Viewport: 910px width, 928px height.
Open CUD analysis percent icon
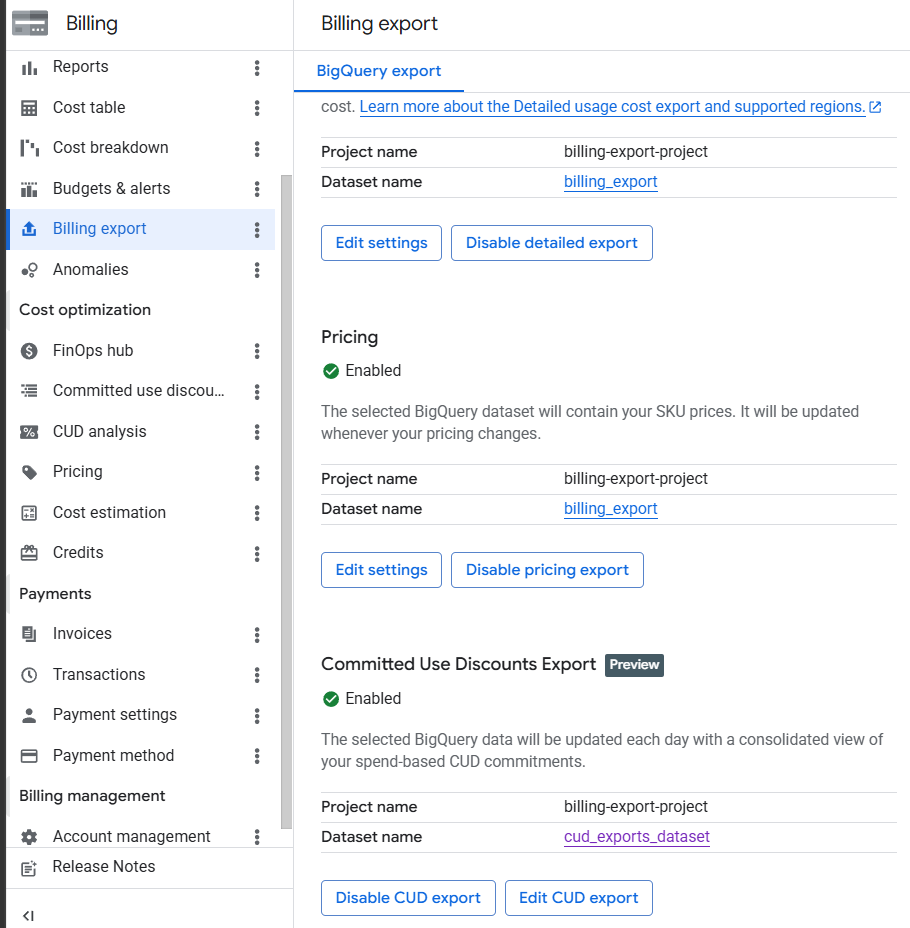(x=29, y=432)
